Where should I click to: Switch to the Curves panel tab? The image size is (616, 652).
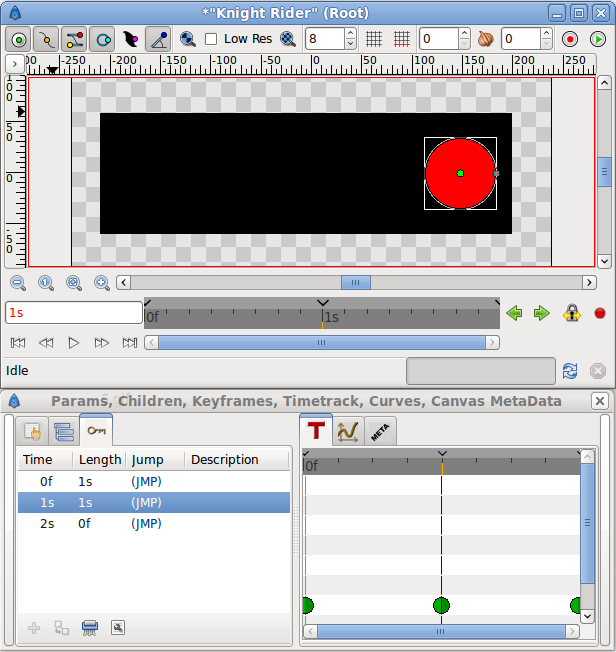coord(348,431)
